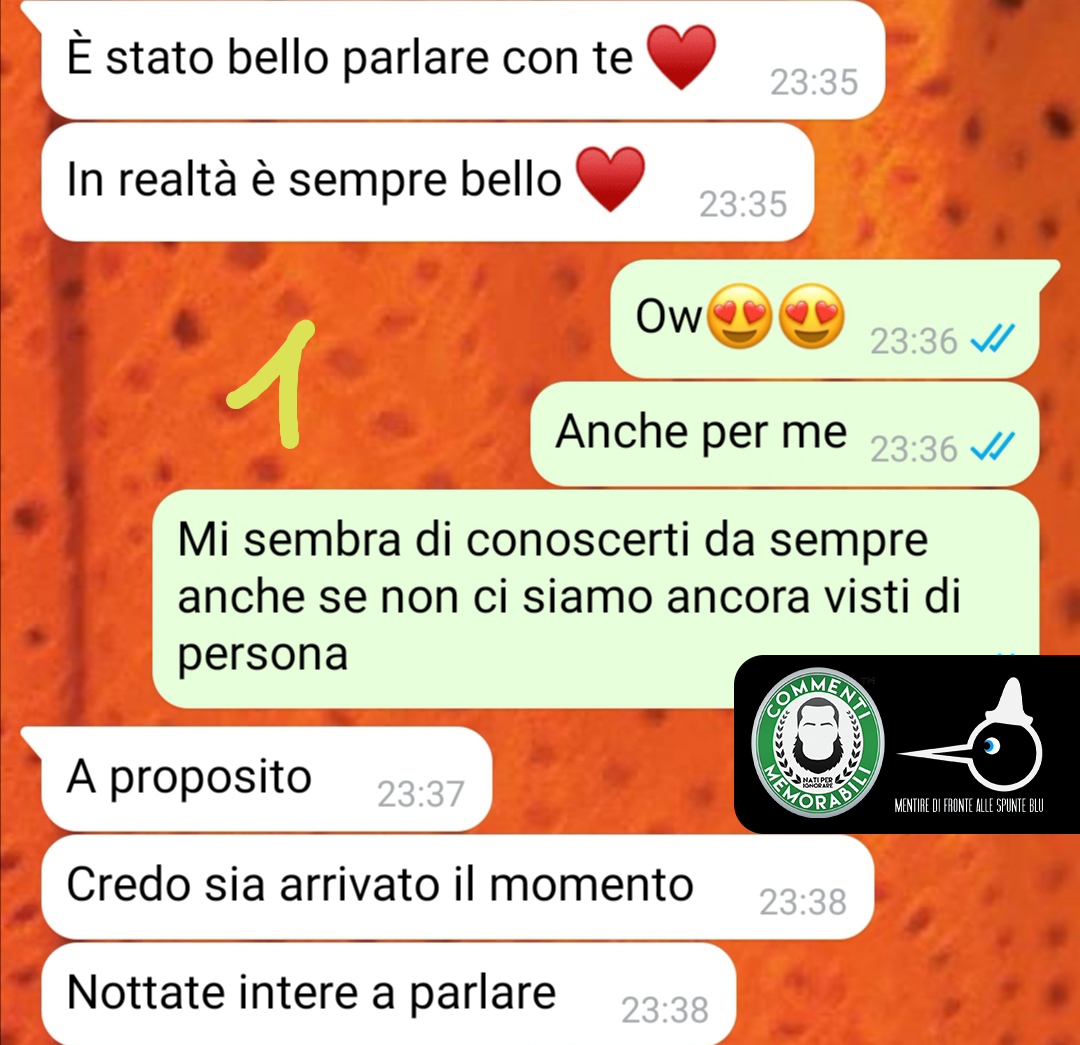1080x1045 pixels.
Task: Click the red heart after 'parlare con te'
Action: point(681,58)
